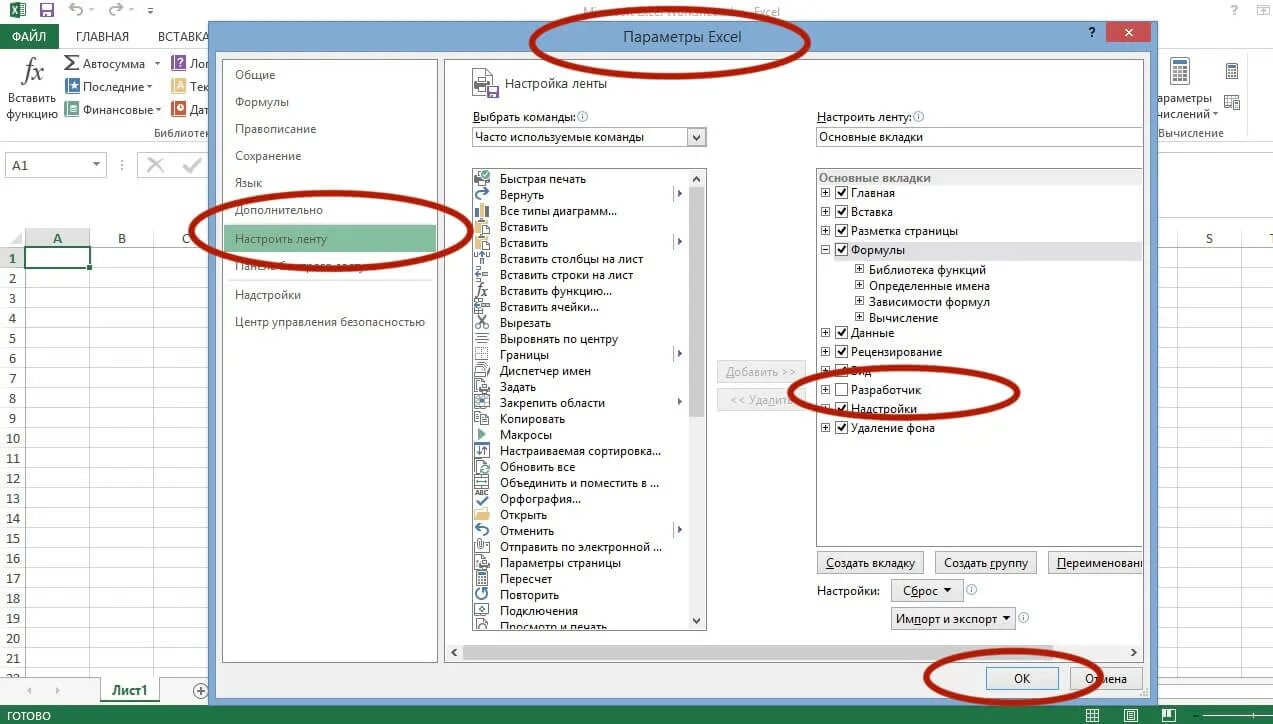Select the Быстрая печать command icon
Image resolution: width=1273 pixels, height=724 pixels.
(482, 179)
